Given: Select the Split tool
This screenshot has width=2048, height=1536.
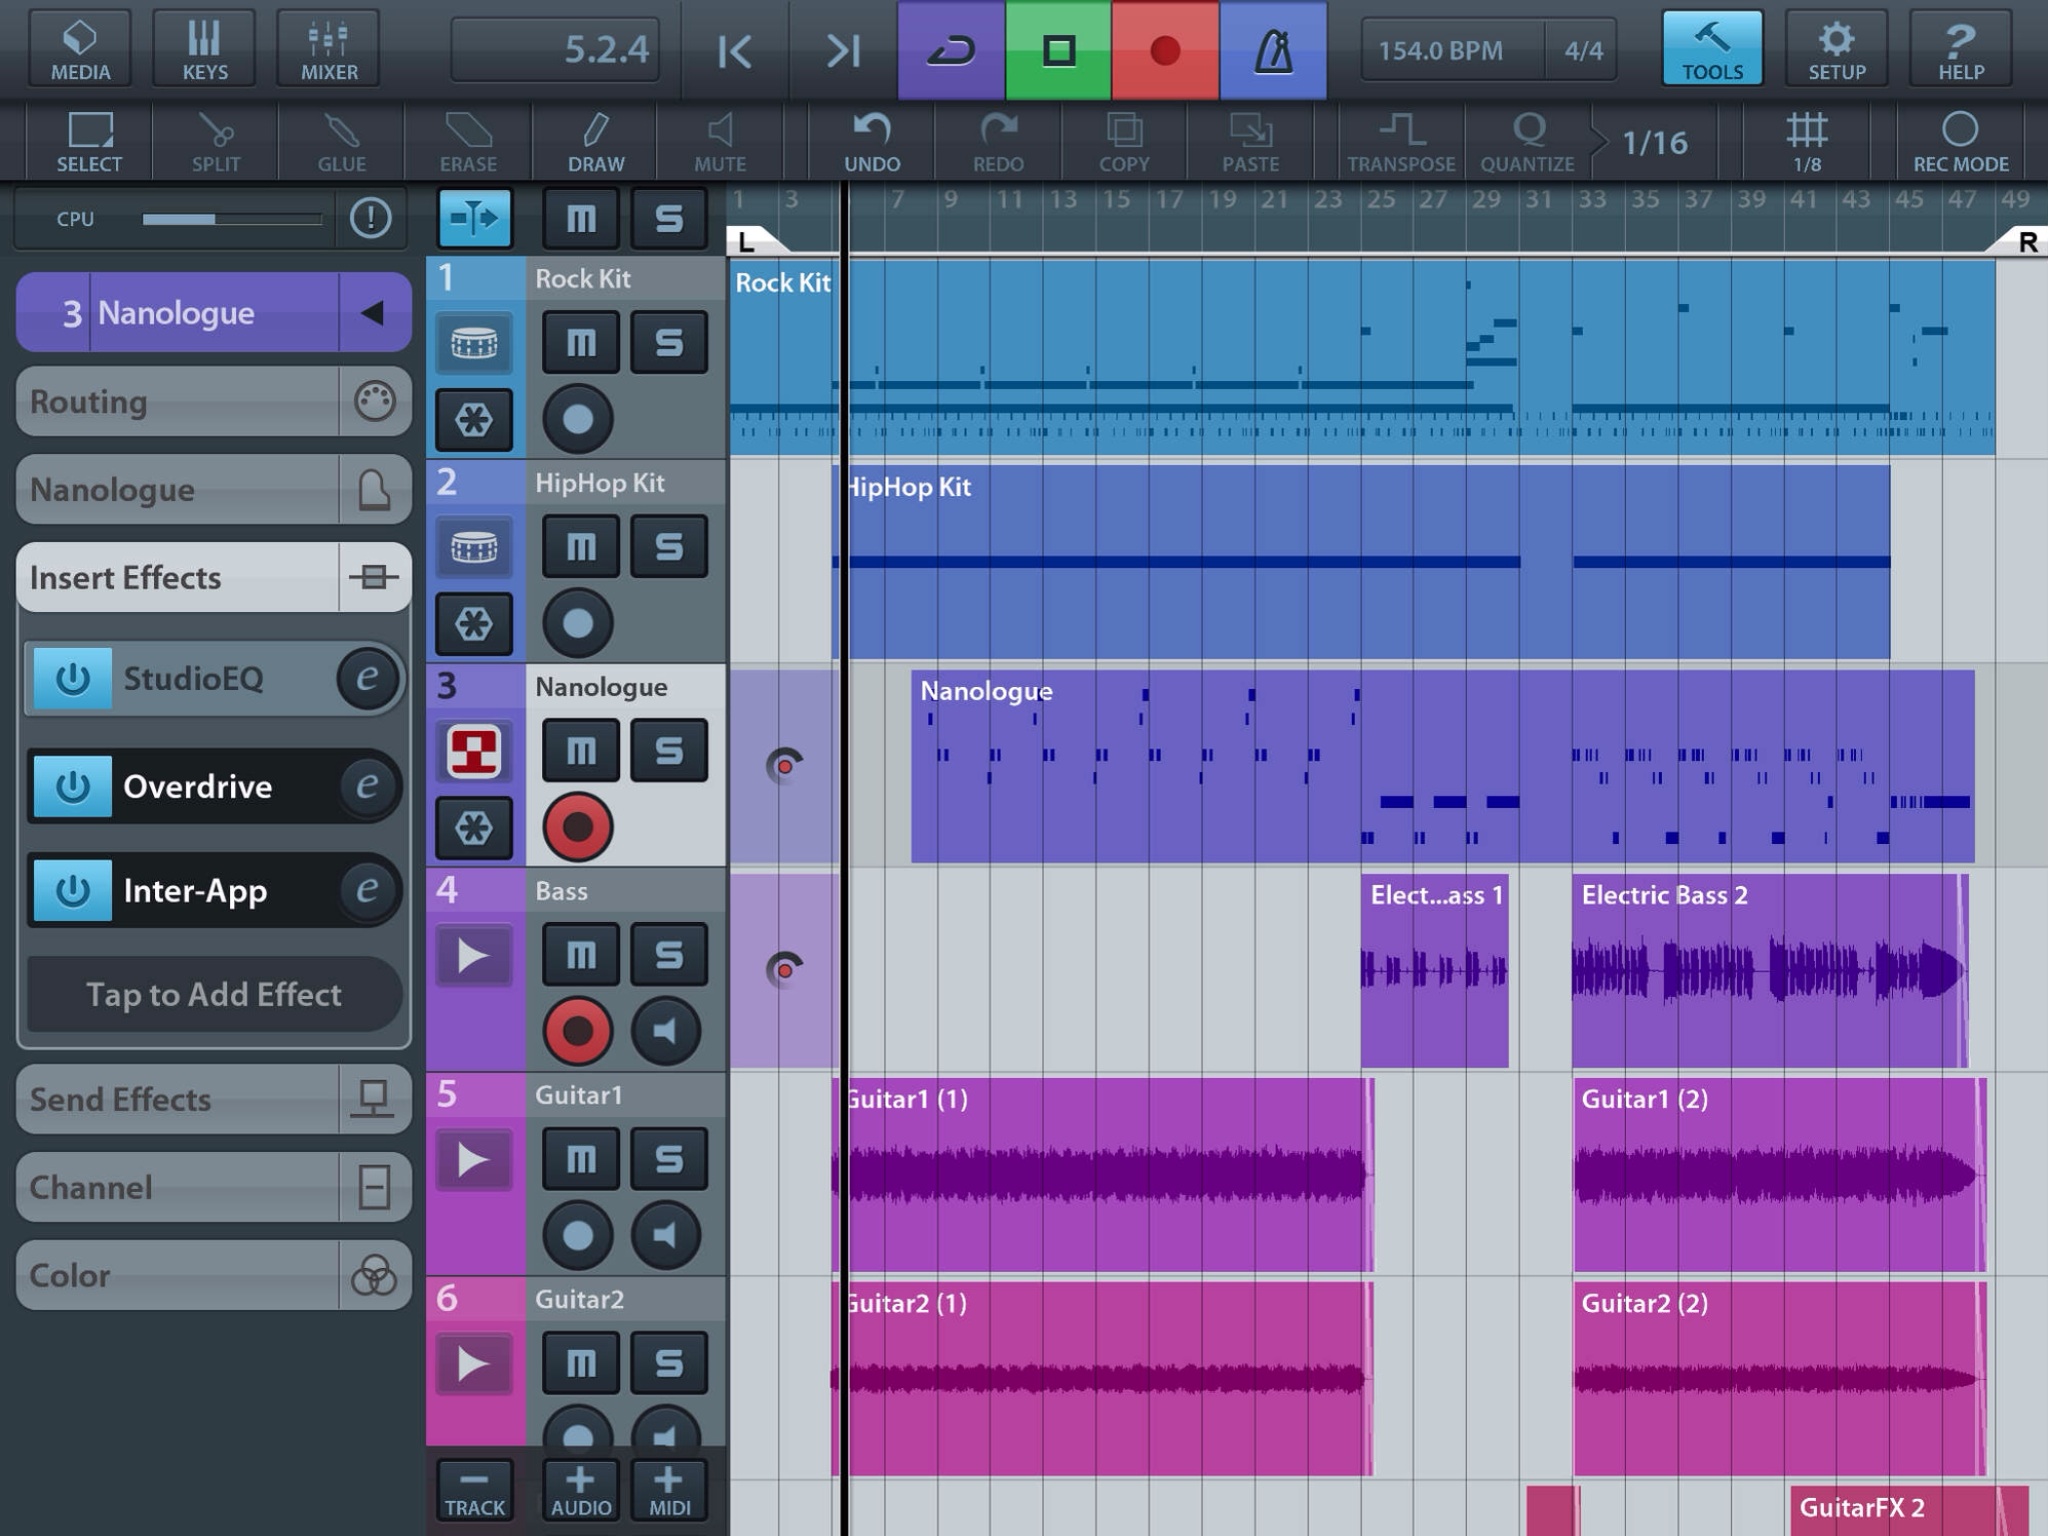Looking at the screenshot, I should click(217, 140).
